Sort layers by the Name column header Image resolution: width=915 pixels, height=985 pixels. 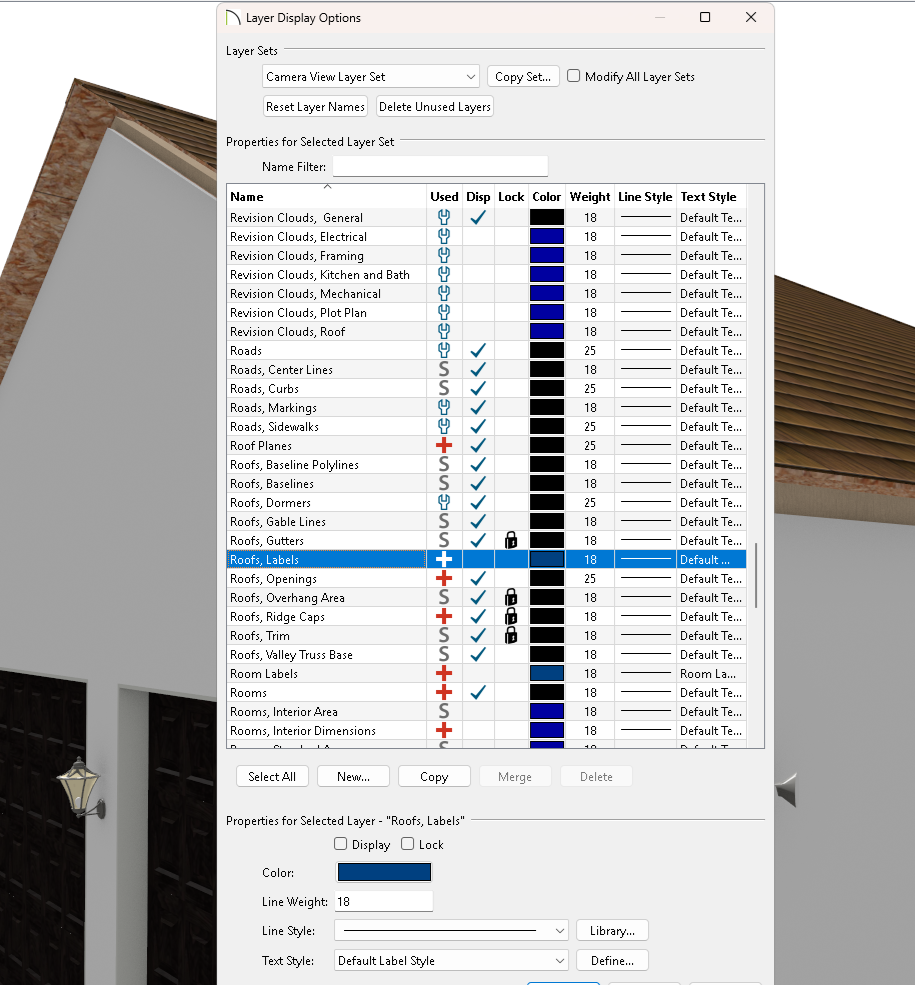pos(326,197)
